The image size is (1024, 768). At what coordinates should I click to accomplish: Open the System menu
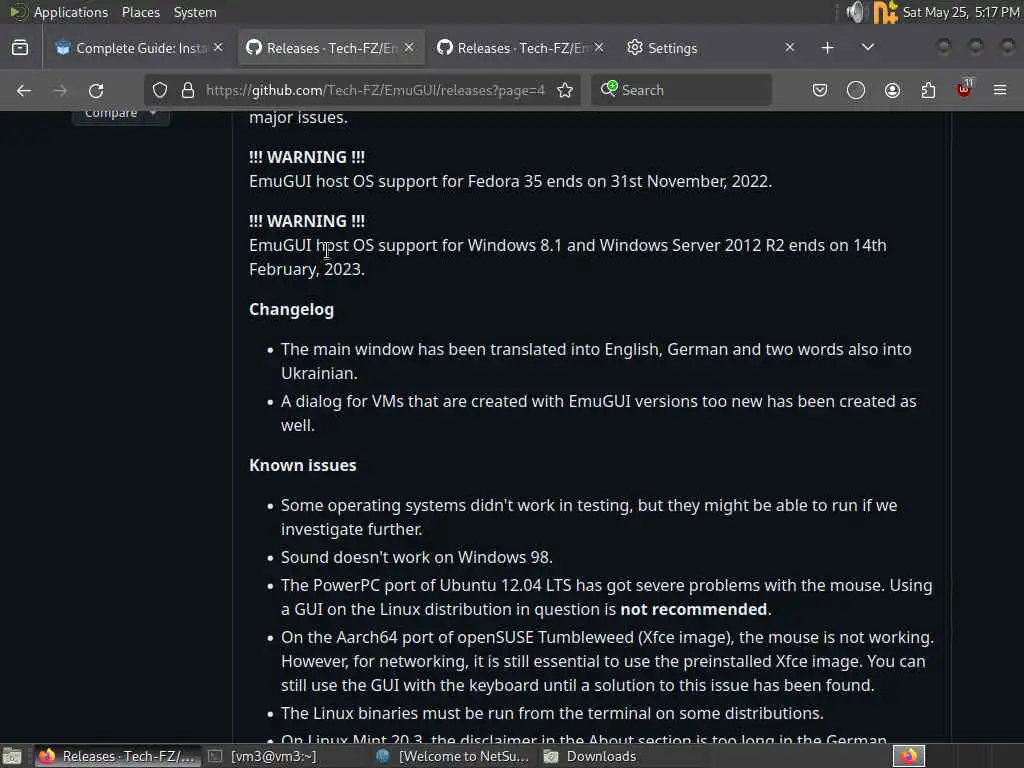195,12
